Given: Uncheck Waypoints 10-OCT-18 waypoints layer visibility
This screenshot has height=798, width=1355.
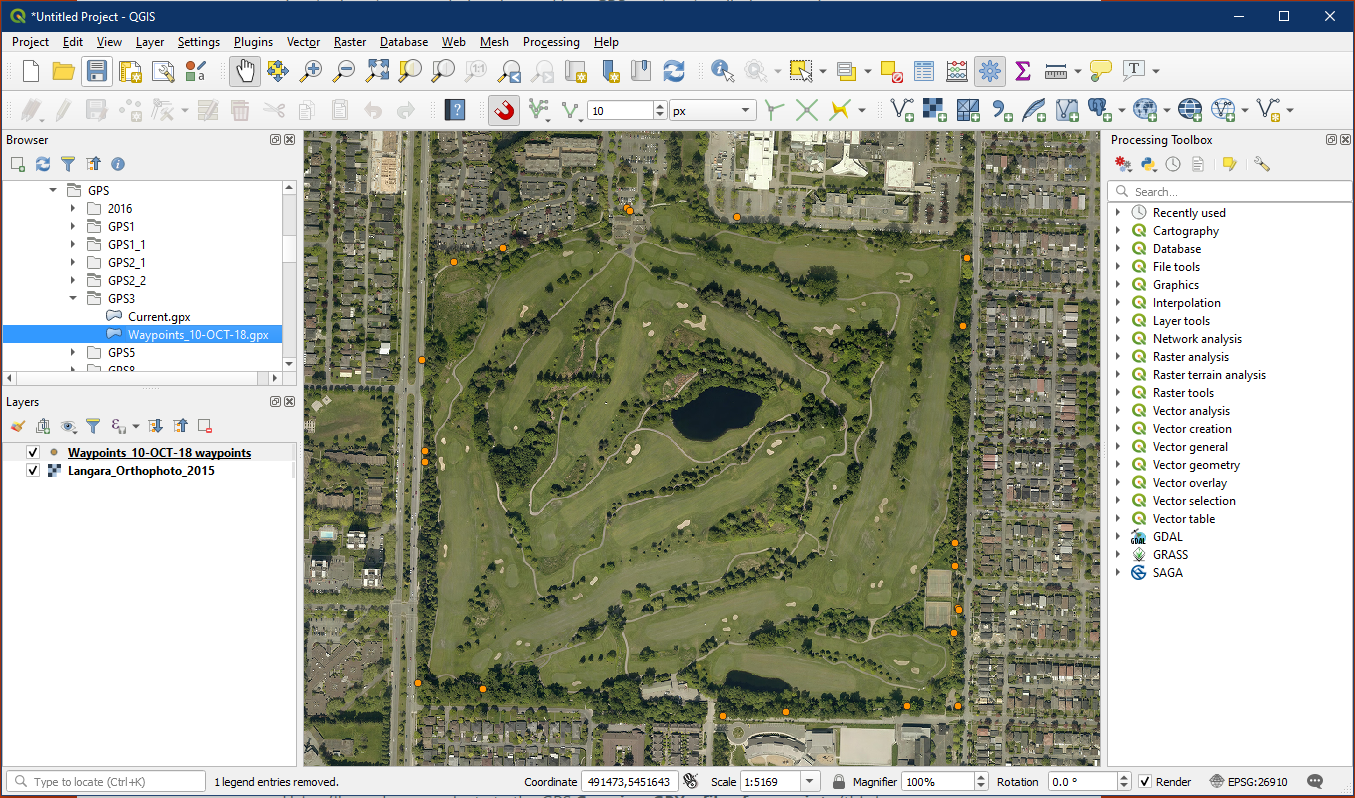Looking at the screenshot, I should pos(33,453).
